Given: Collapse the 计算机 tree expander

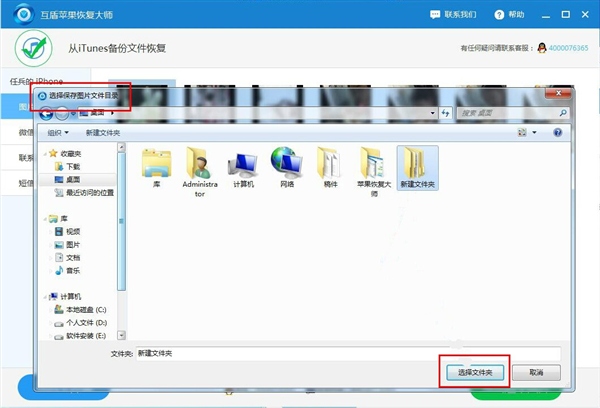Looking at the screenshot, I should pyautogui.click(x=45, y=297).
